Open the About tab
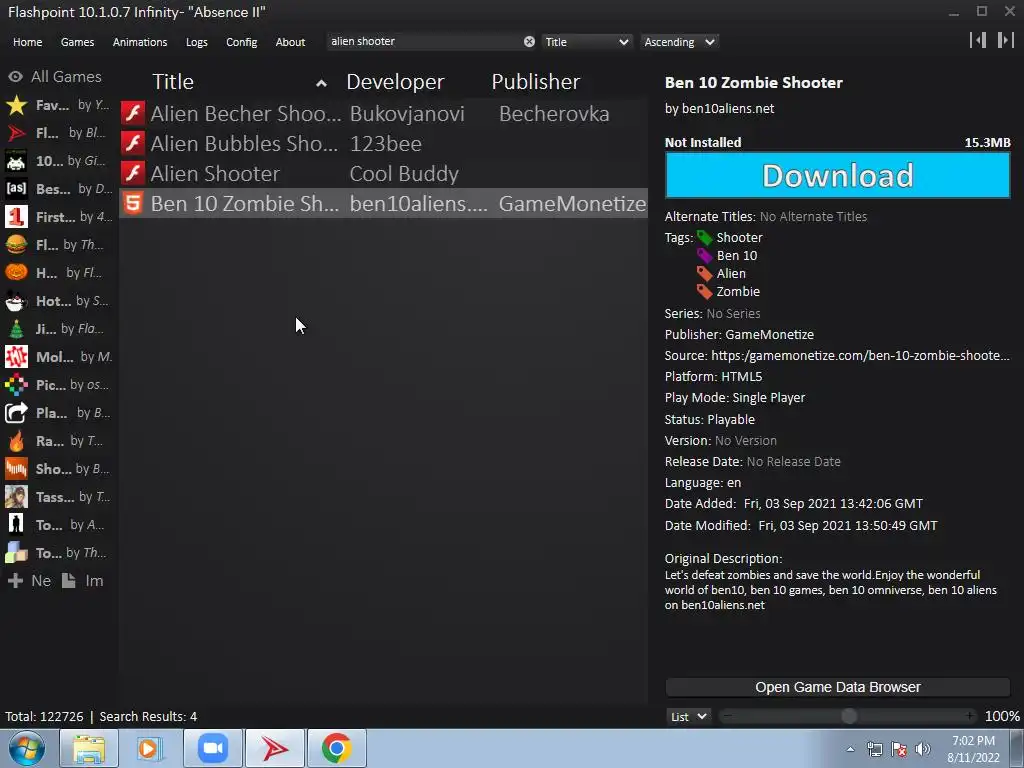The image size is (1024, 768). pos(290,42)
